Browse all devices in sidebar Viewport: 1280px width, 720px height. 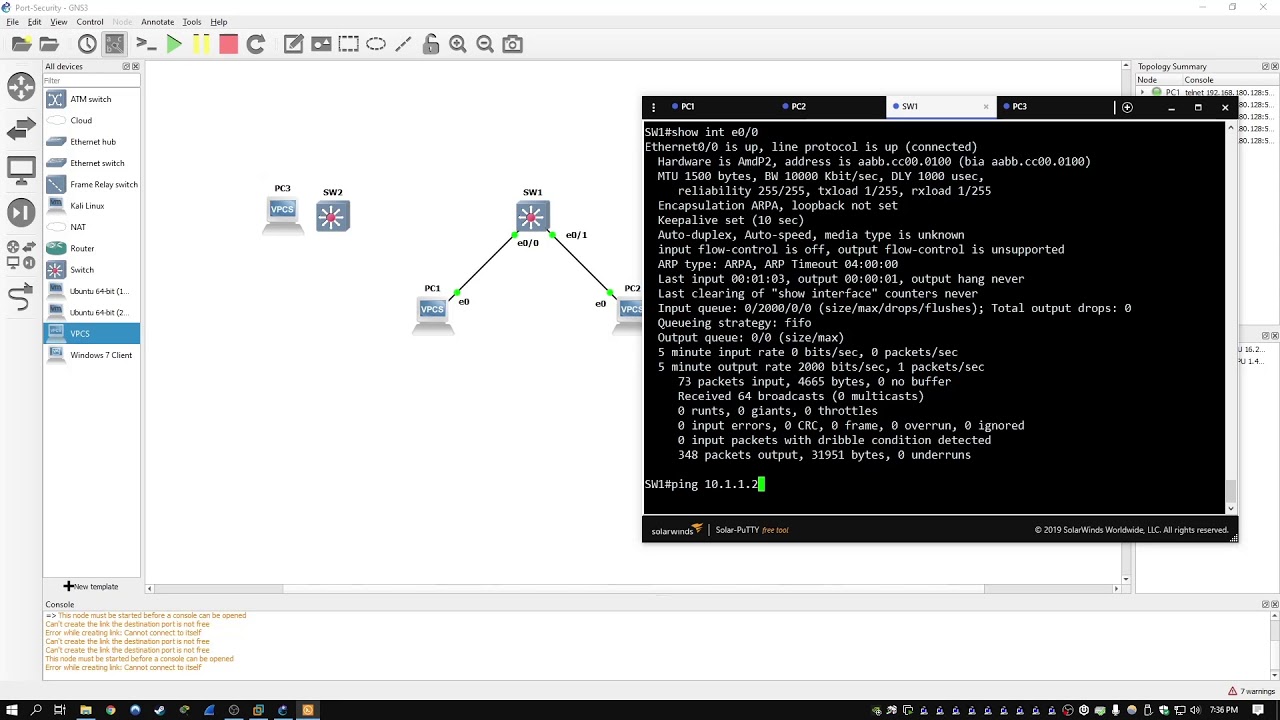tap(21, 254)
